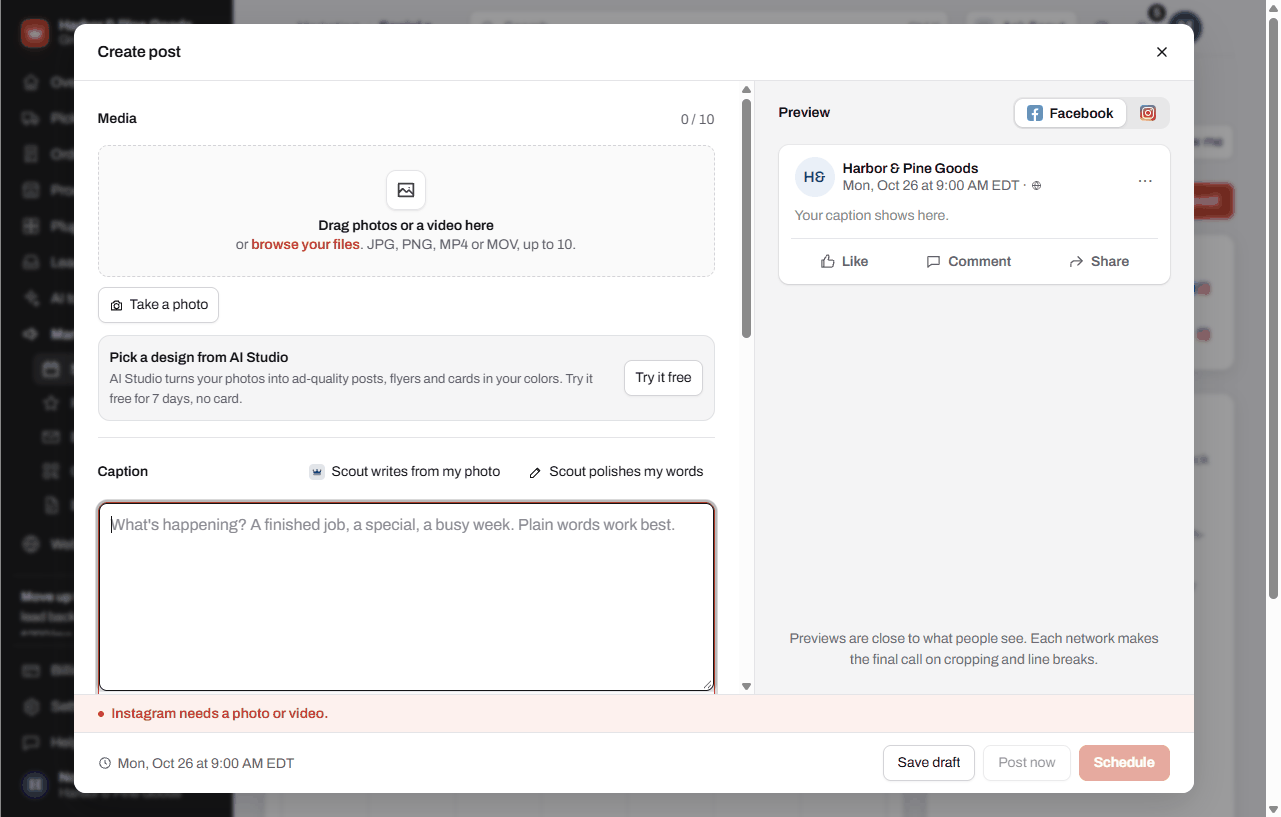Click the image icon in the media drop zone
1281x817 pixels.
tap(406, 190)
